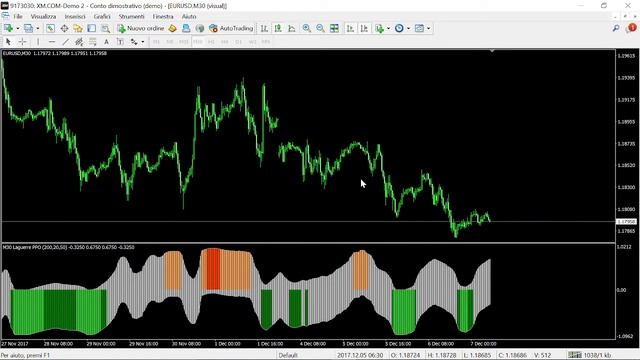Select the crosshair tool

[22, 42]
